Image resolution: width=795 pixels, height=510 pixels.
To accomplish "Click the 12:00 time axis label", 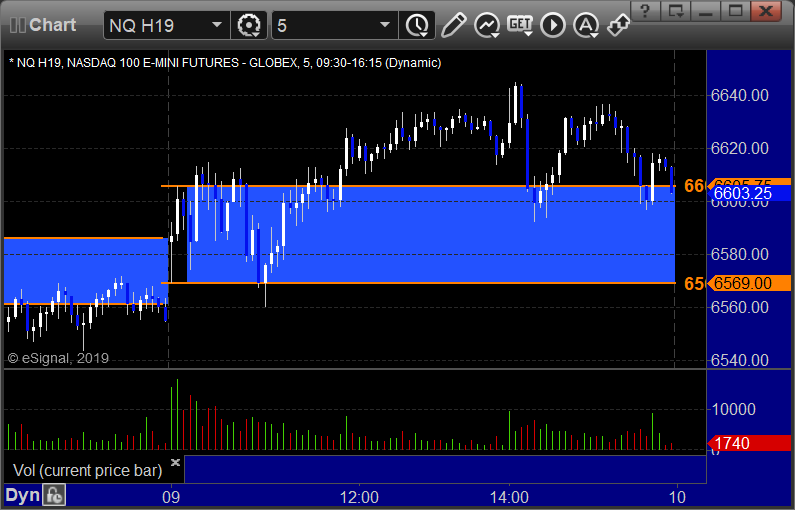I will (359, 497).
